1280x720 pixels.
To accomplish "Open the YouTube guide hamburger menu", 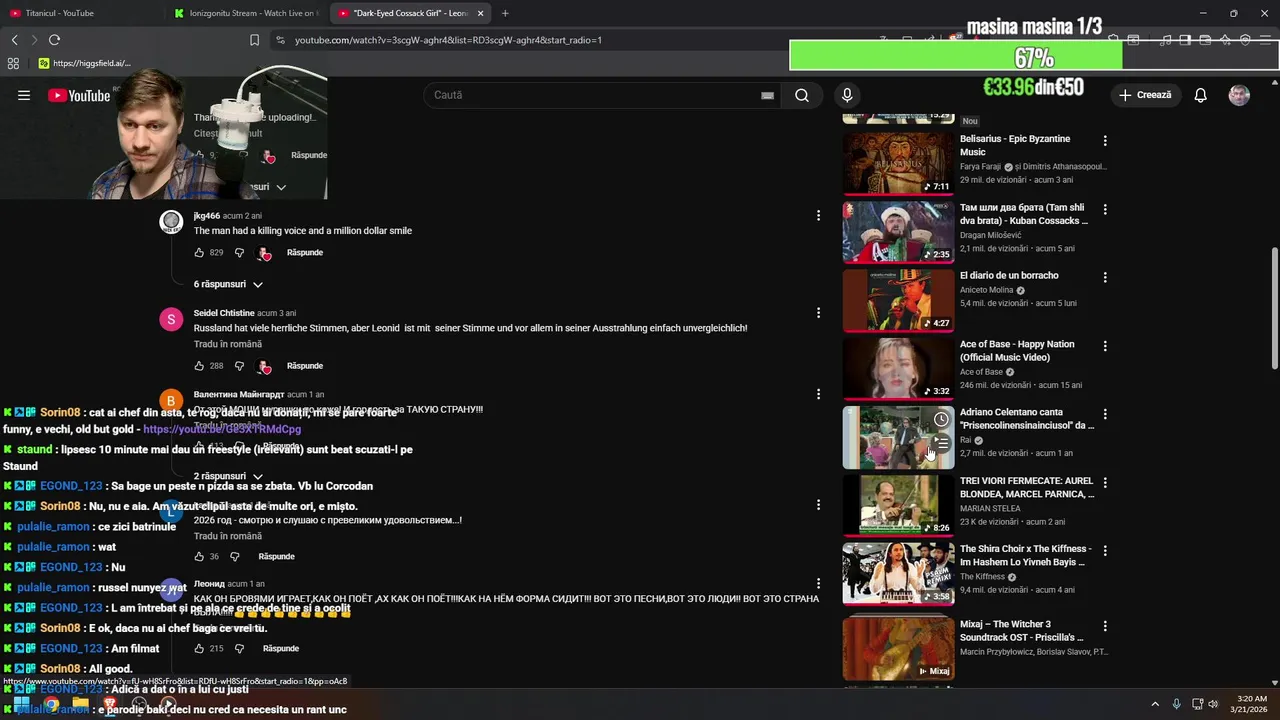I will [x=24, y=95].
